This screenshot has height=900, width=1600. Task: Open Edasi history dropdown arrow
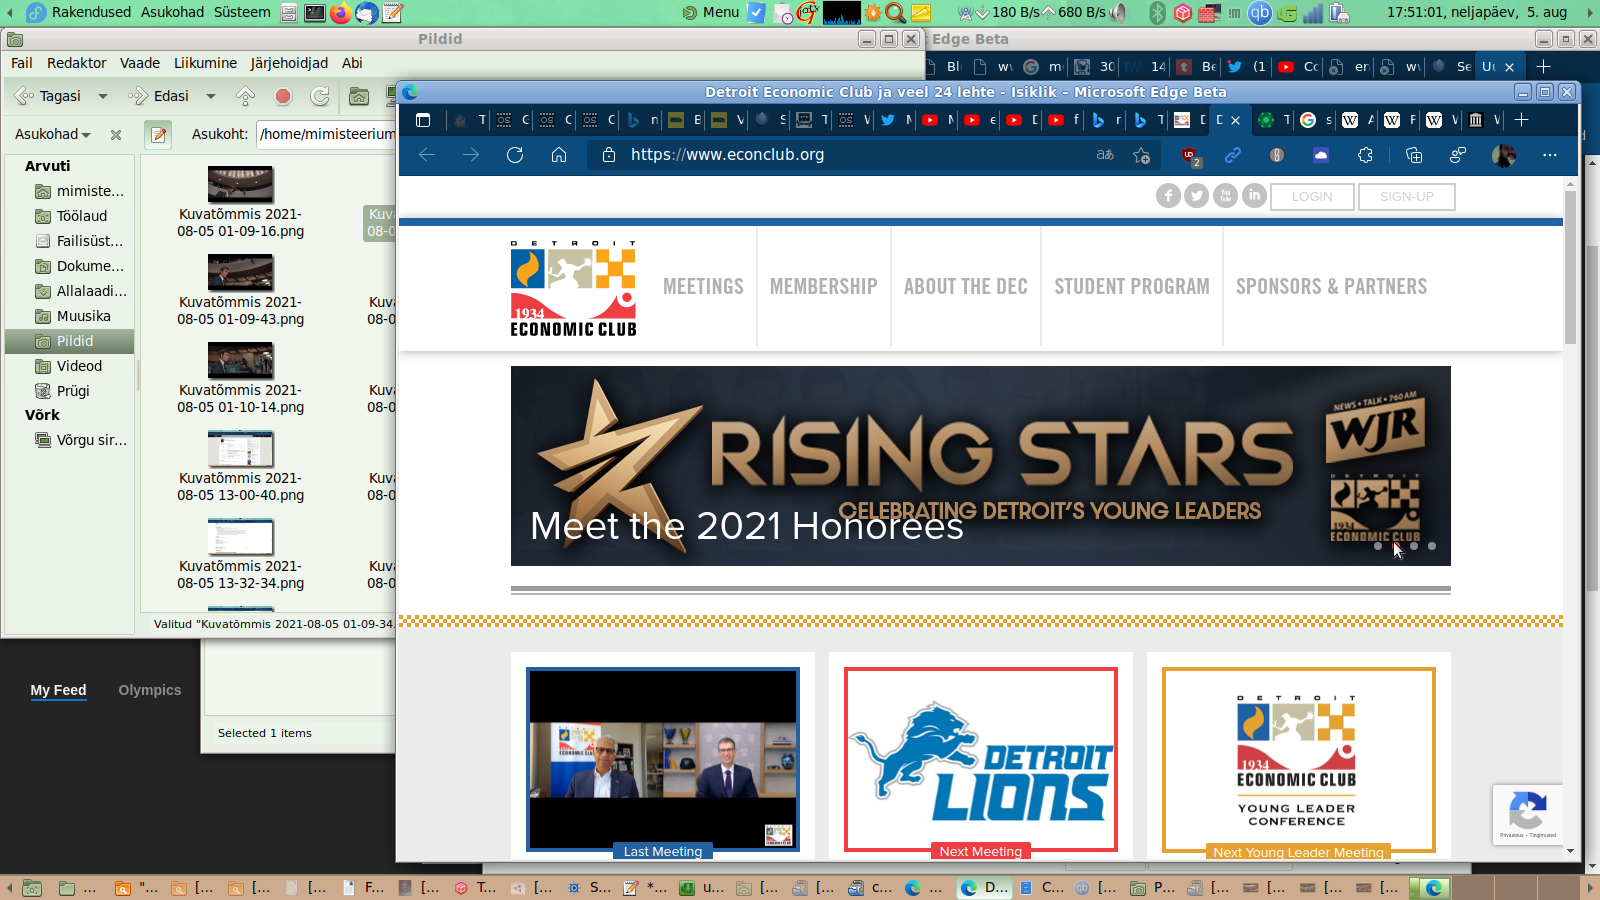pos(210,96)
